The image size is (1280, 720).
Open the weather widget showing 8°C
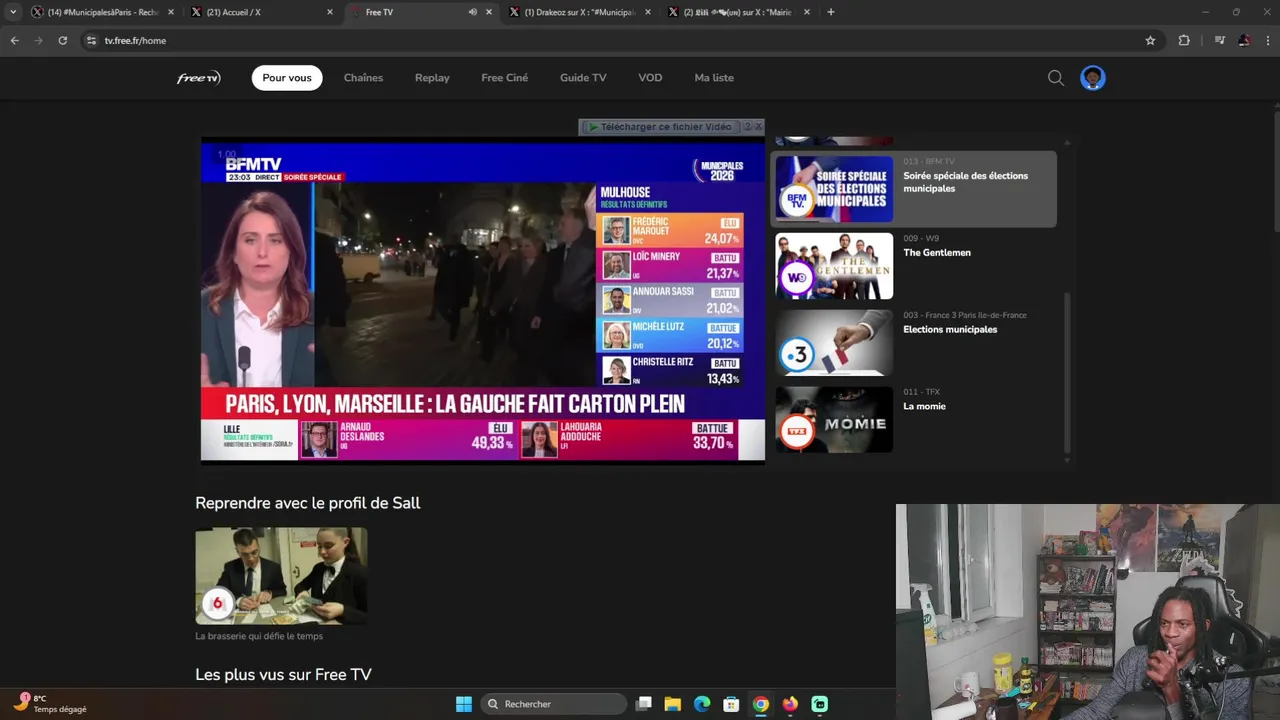tap(50, 703)
